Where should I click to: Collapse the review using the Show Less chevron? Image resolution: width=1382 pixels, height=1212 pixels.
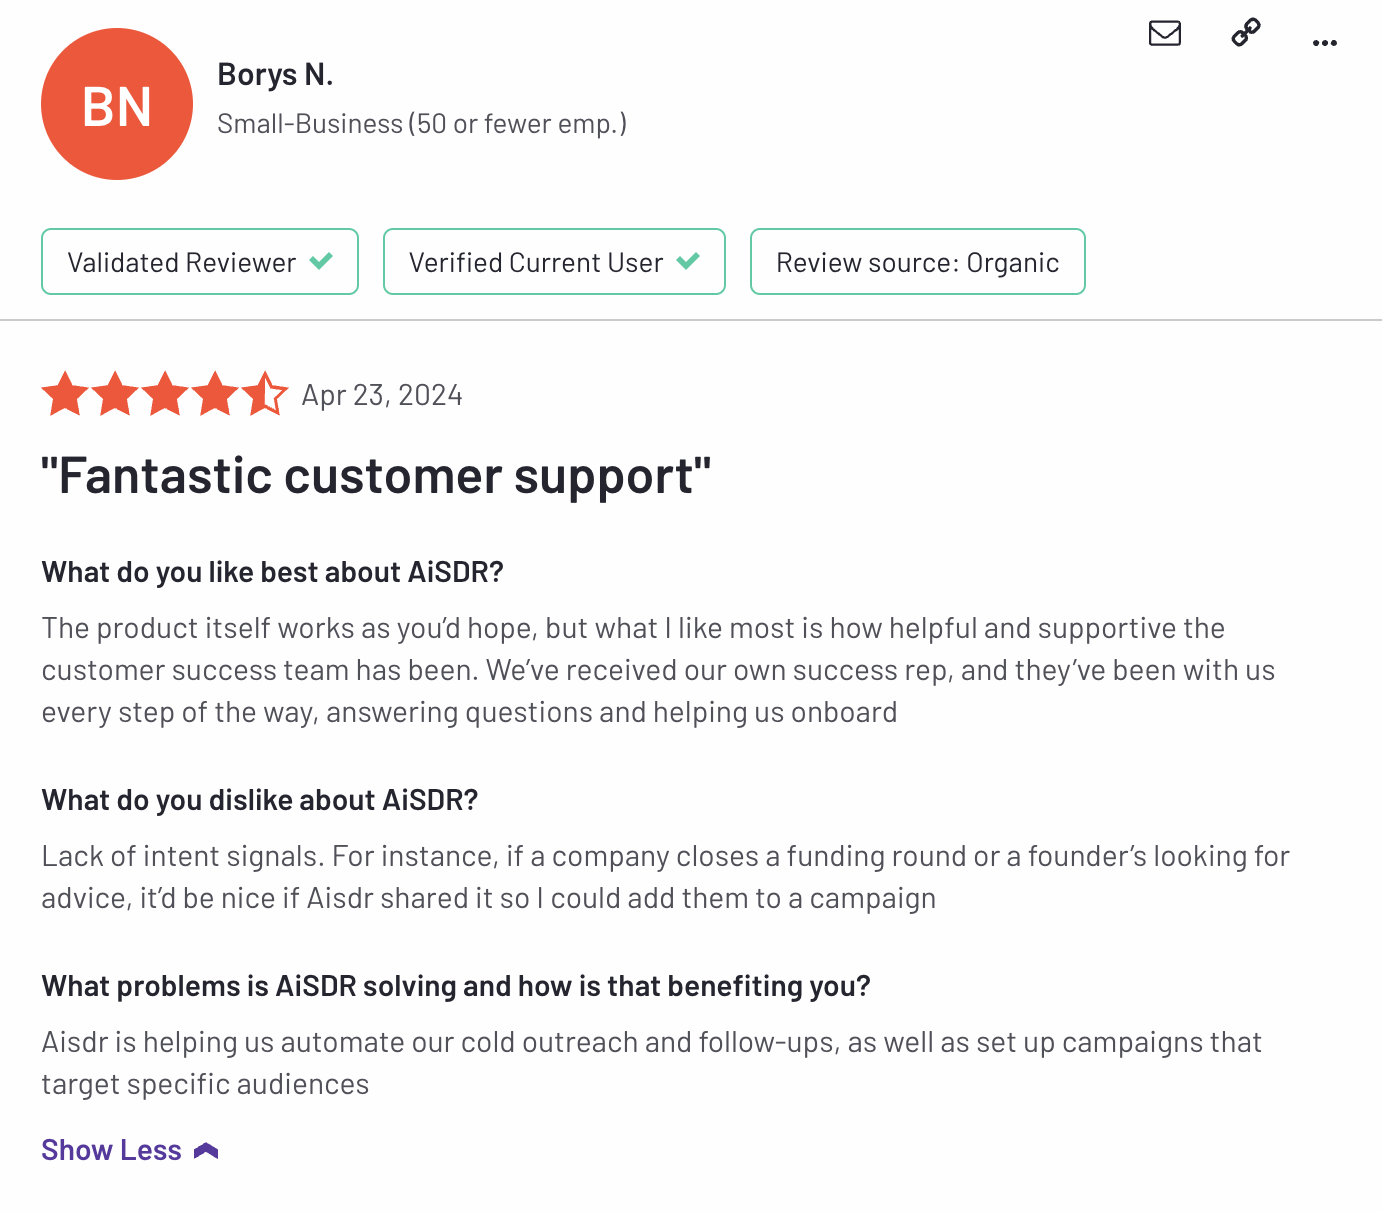point(206,1150)
